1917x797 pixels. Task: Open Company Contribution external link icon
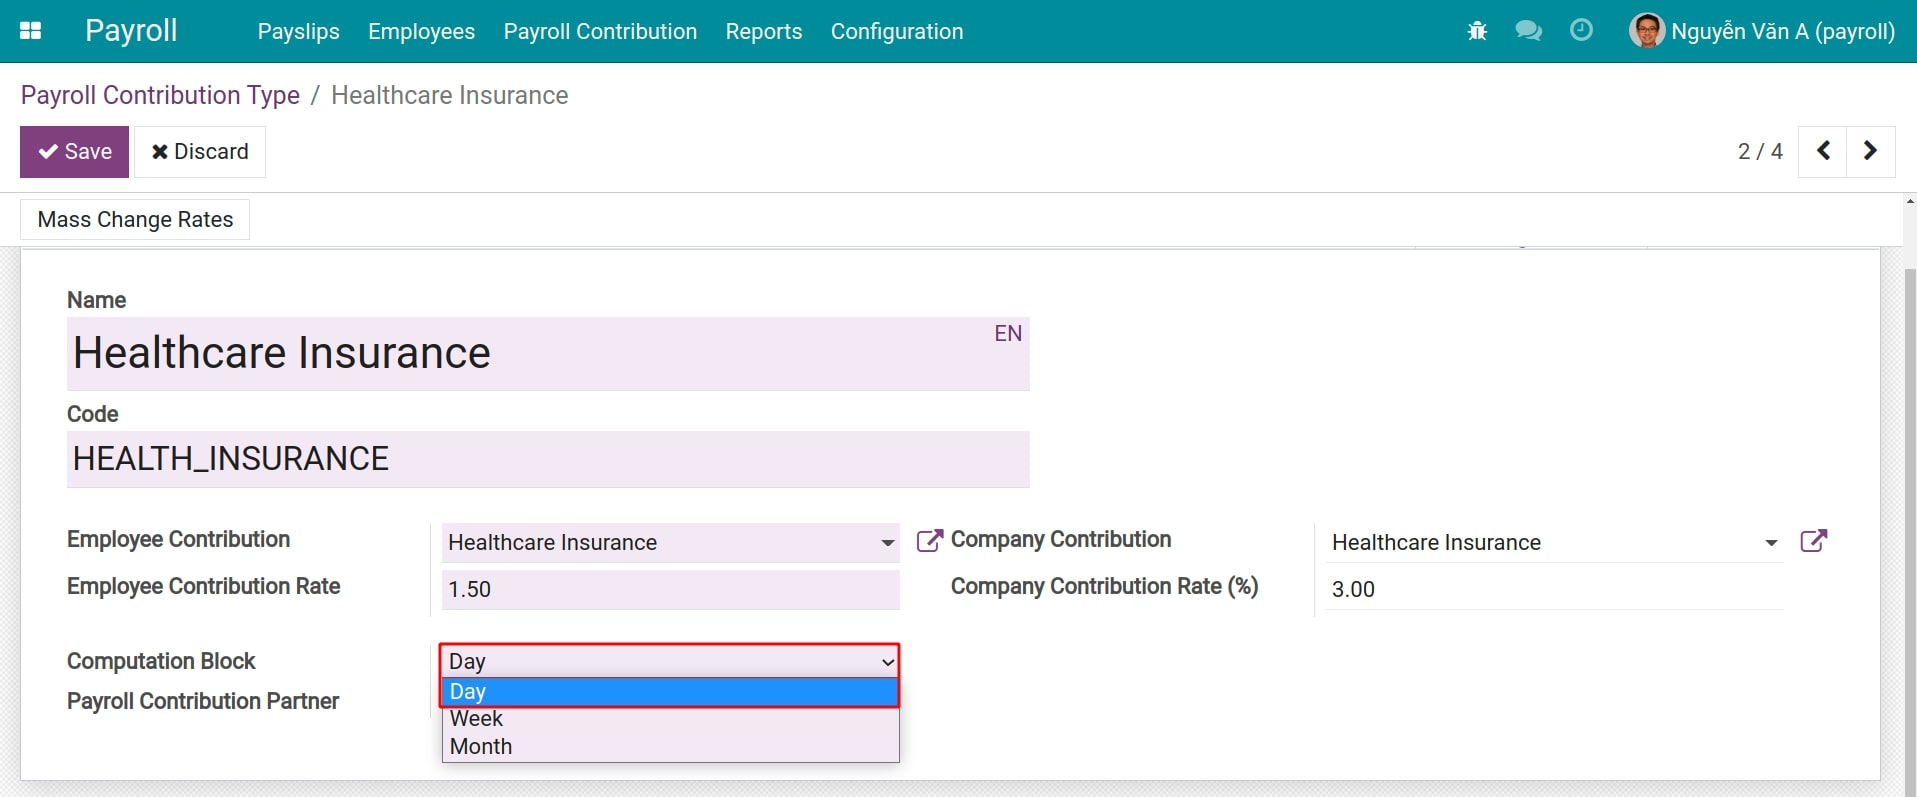tap(1813, 541)
